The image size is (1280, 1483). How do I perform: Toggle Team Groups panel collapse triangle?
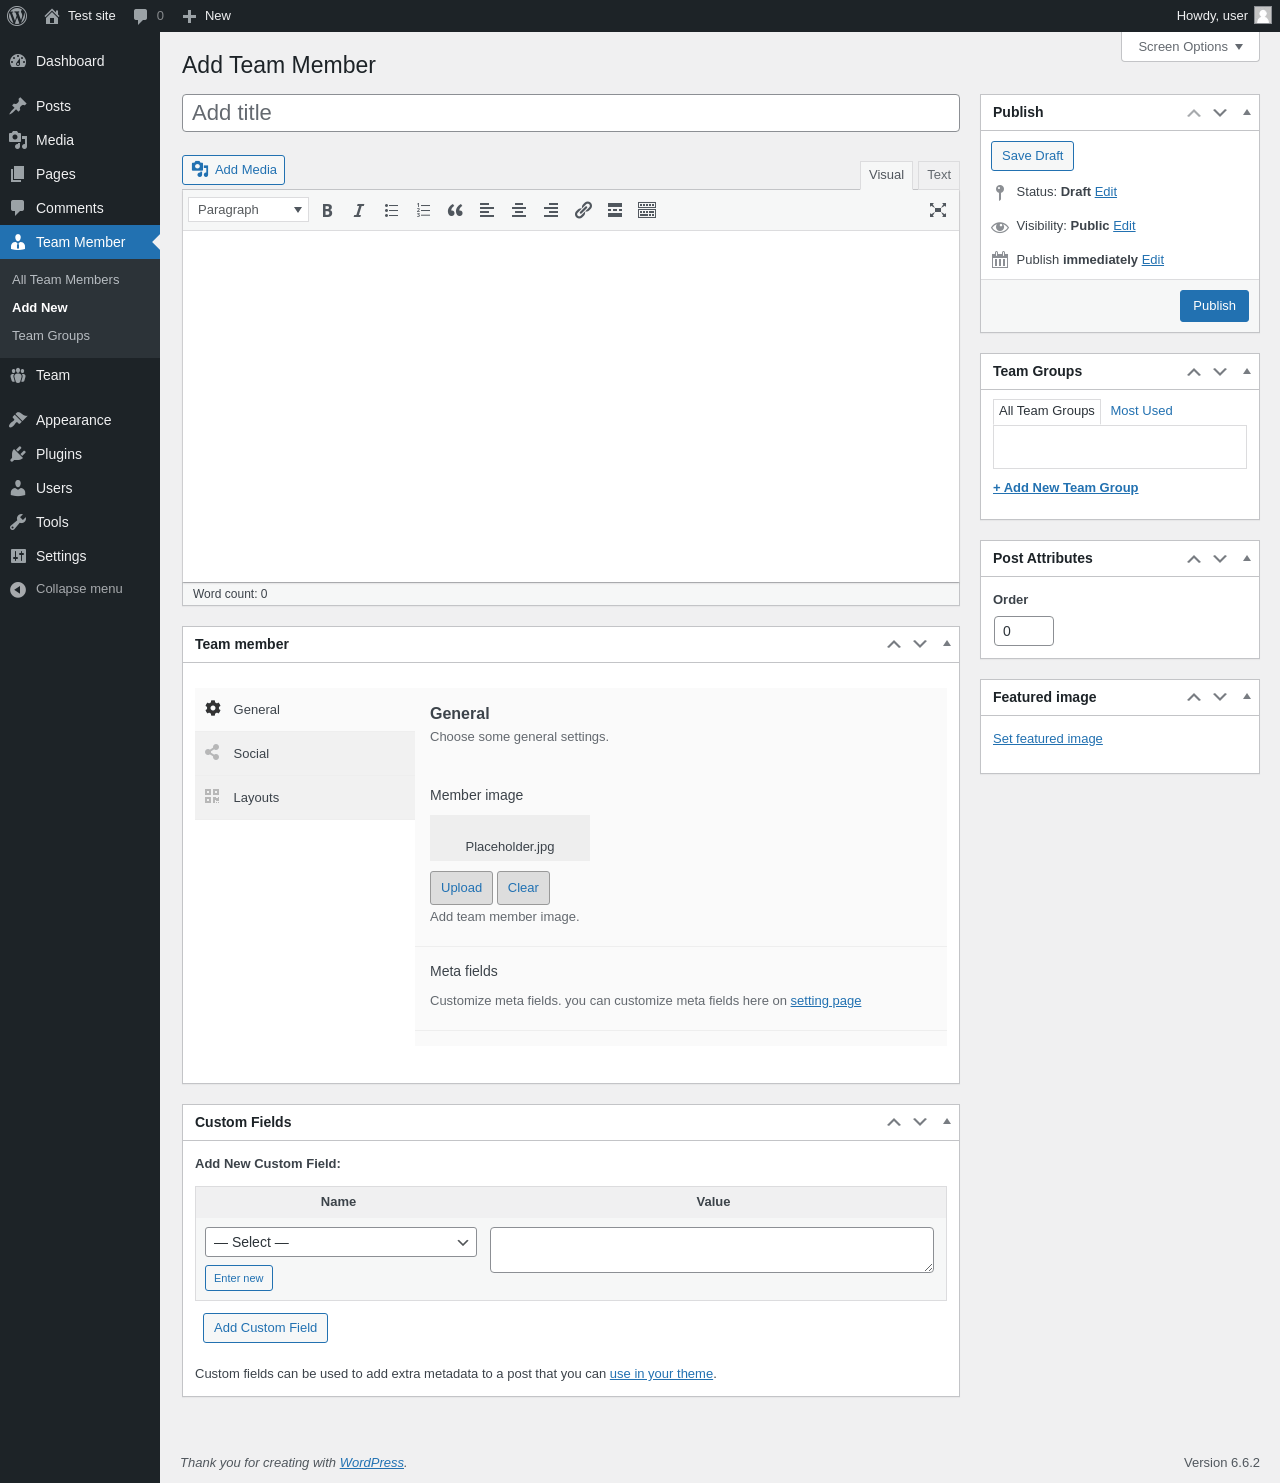1247,372
